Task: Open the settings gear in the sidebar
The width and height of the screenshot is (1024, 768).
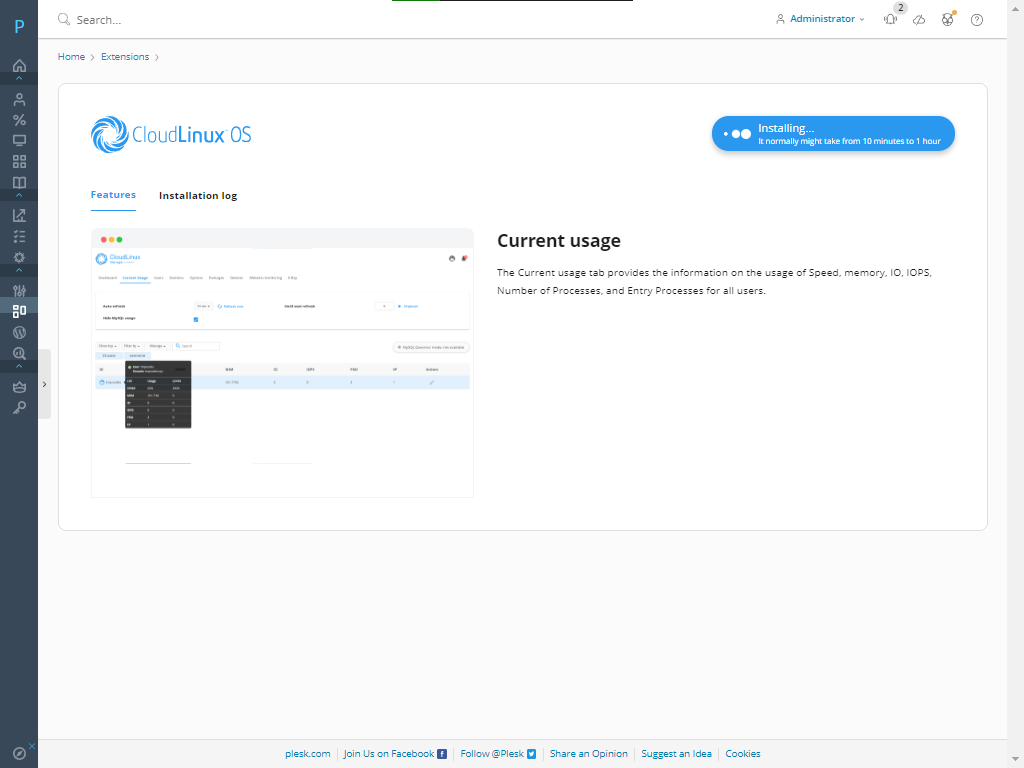Action: point(19,257)
